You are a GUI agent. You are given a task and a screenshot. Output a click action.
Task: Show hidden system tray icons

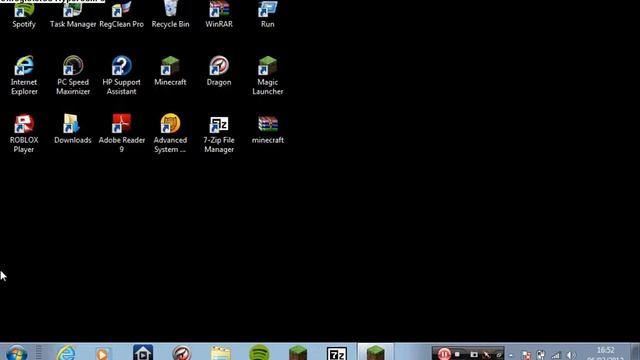pyautogui.click(x=511, y=355)
